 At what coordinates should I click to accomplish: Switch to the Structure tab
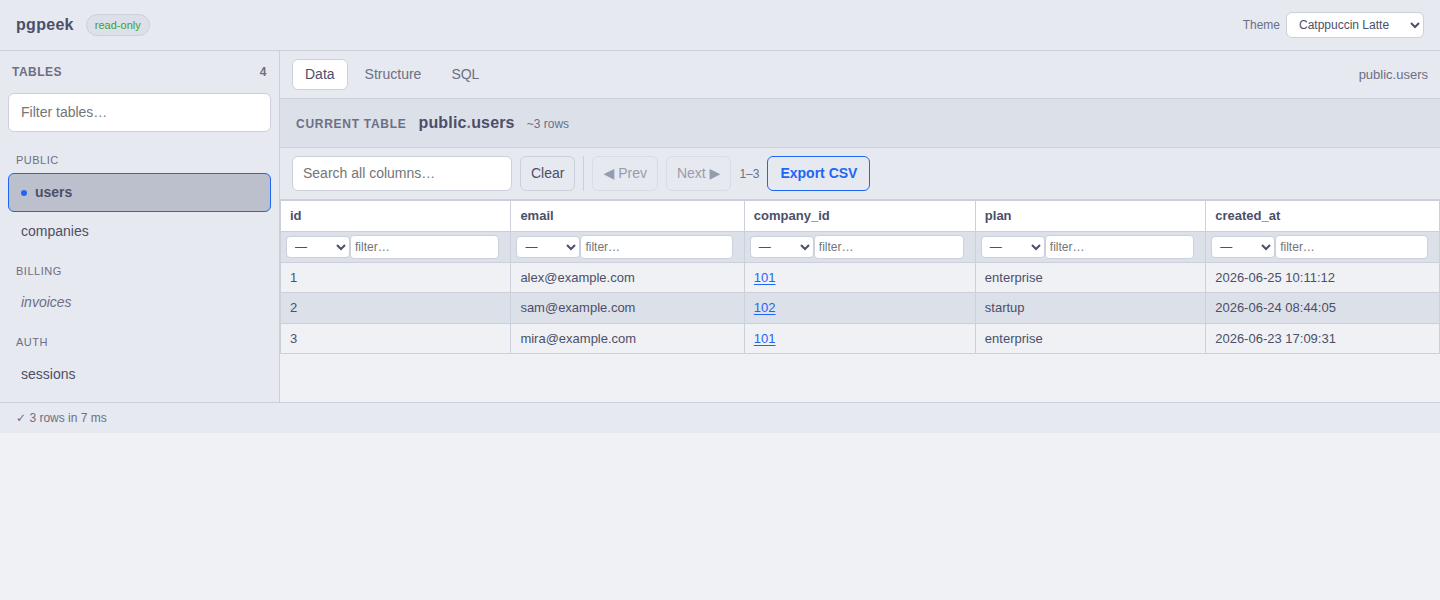[x=393, y=74]
